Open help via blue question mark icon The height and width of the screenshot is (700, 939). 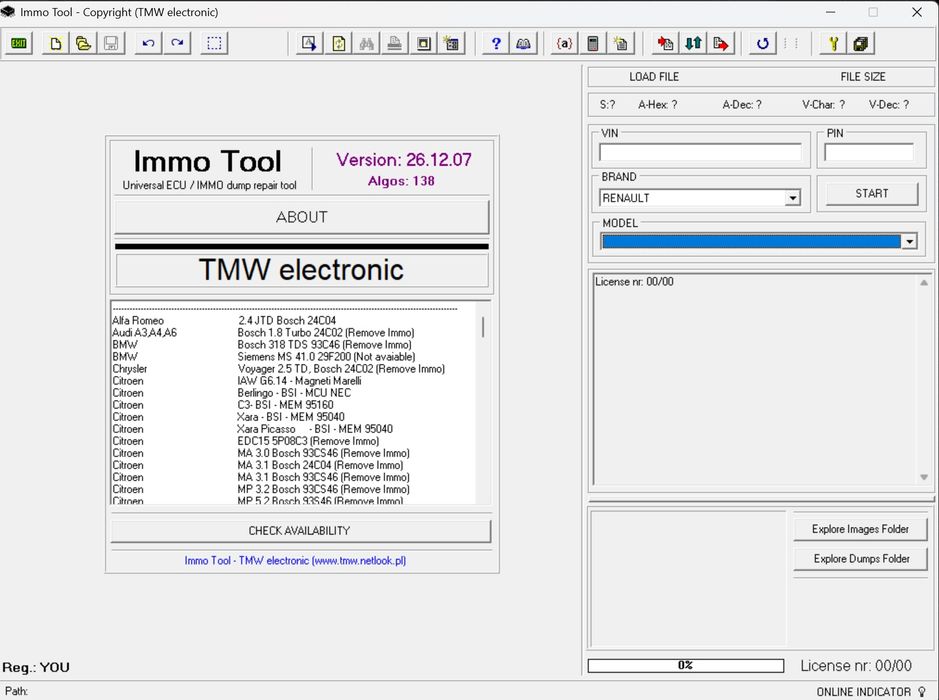coord(496,43)
